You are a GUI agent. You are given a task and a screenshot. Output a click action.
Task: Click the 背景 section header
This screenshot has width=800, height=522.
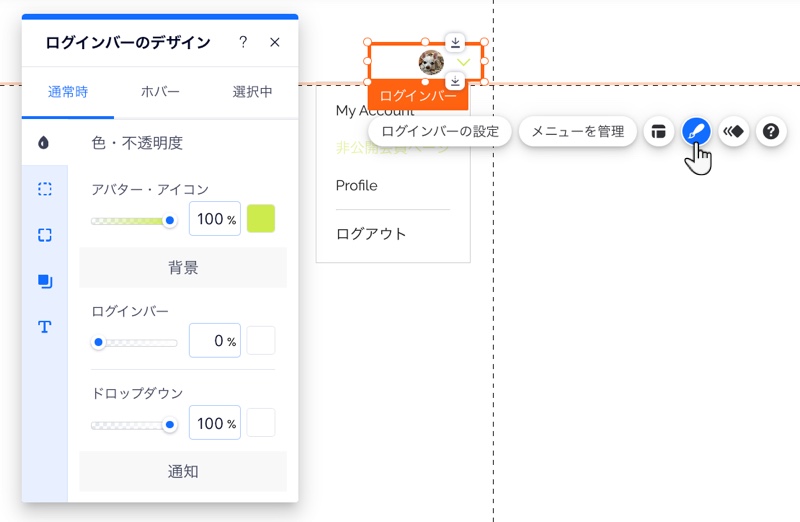click(183, 267)
